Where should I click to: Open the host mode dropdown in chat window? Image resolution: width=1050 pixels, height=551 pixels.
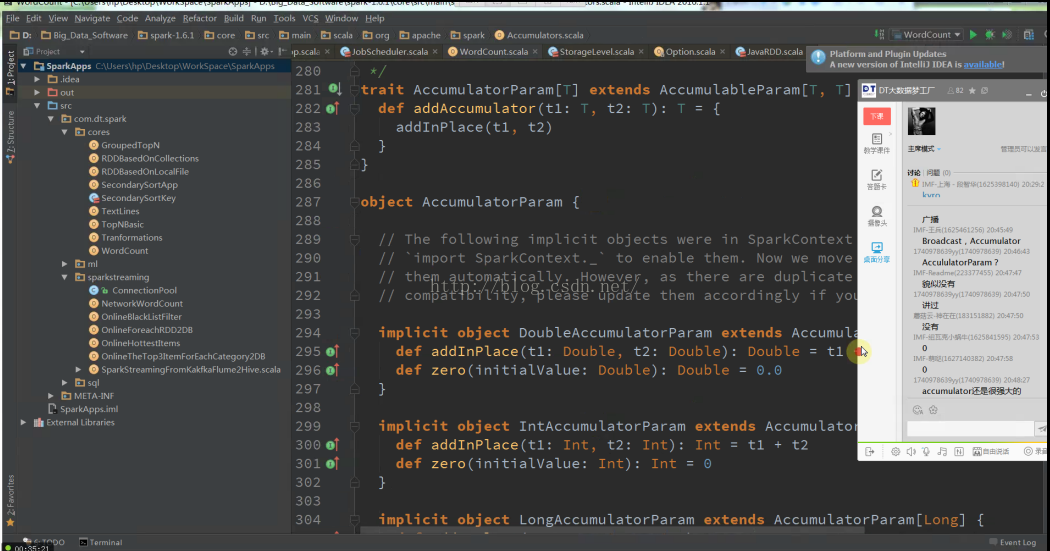(x=924, y=149)
